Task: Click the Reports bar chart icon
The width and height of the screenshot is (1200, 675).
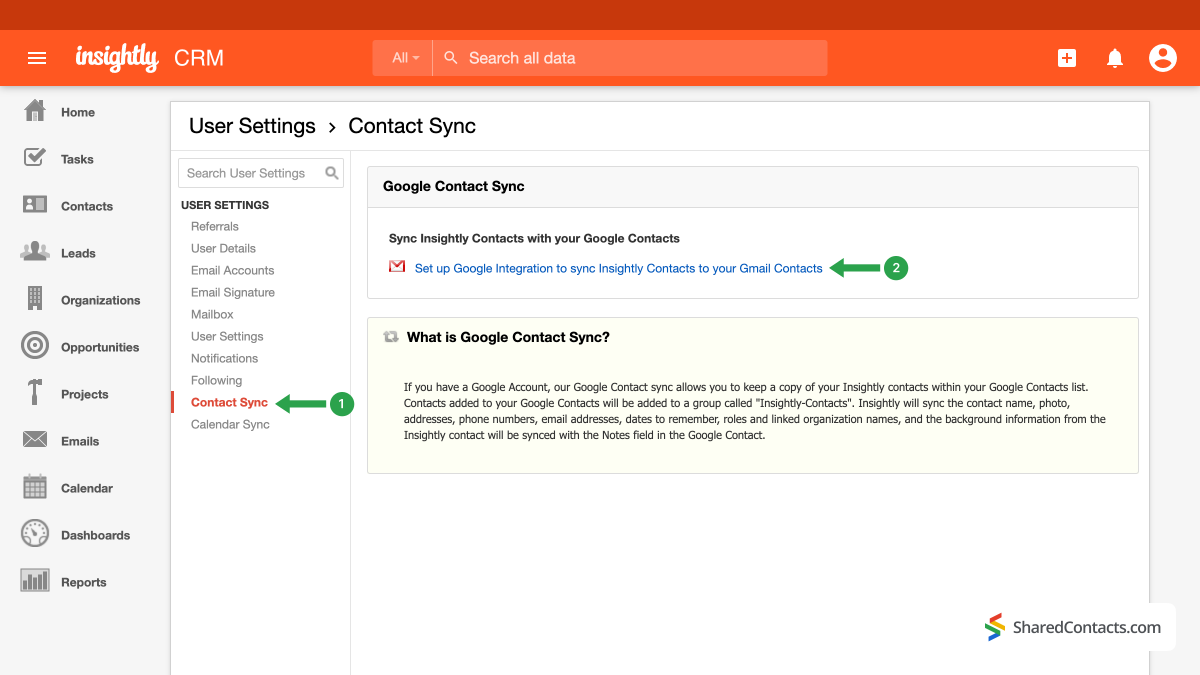Action: tap(35, 581)
